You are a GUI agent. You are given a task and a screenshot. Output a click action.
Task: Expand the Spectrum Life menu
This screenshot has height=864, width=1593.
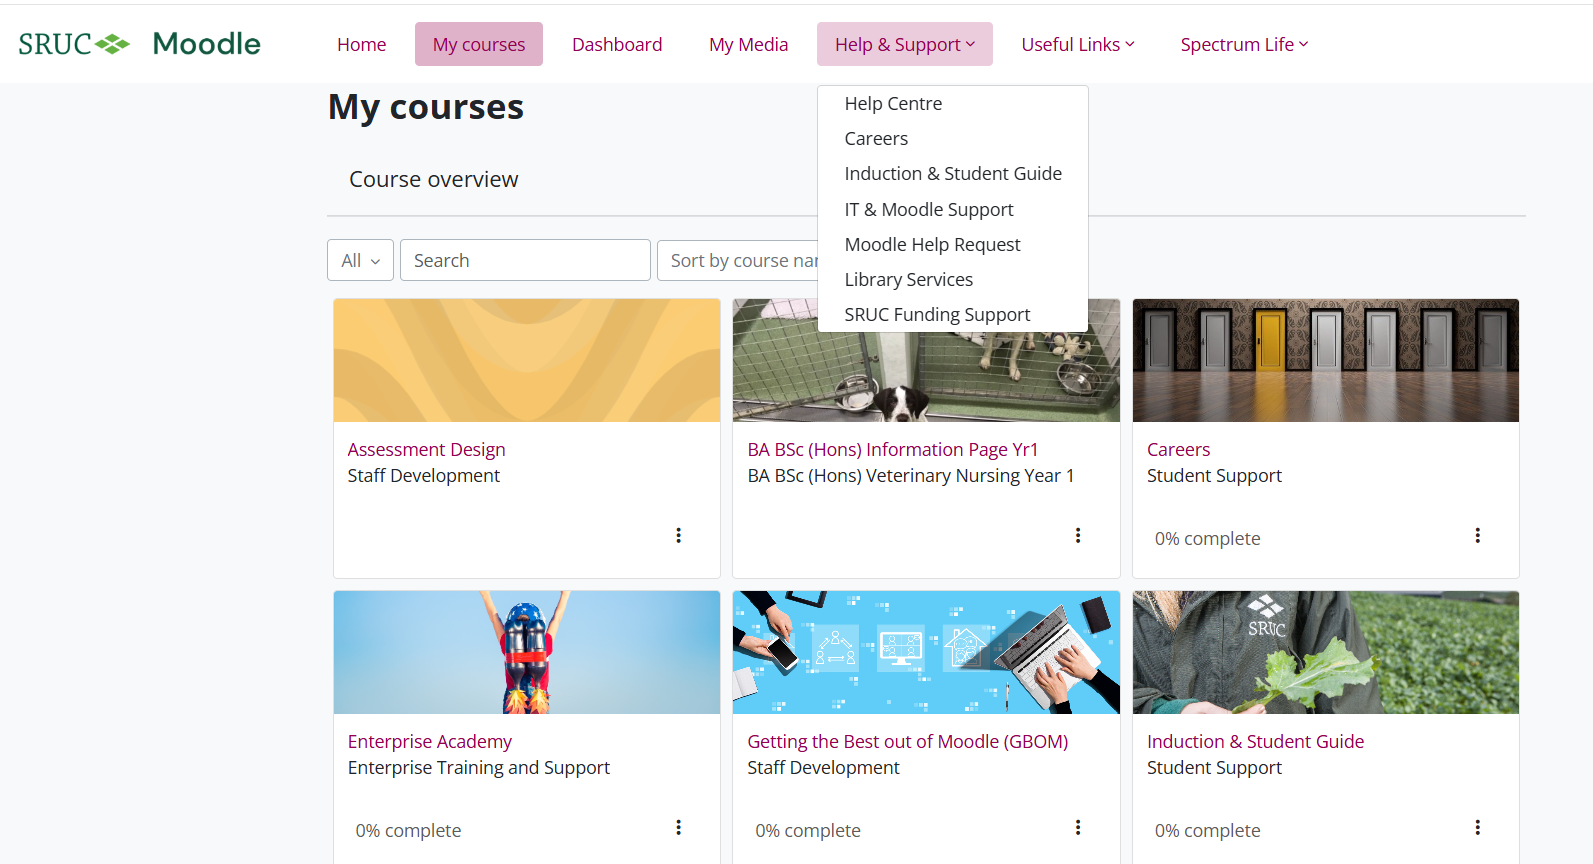[x=1244, y=44]
